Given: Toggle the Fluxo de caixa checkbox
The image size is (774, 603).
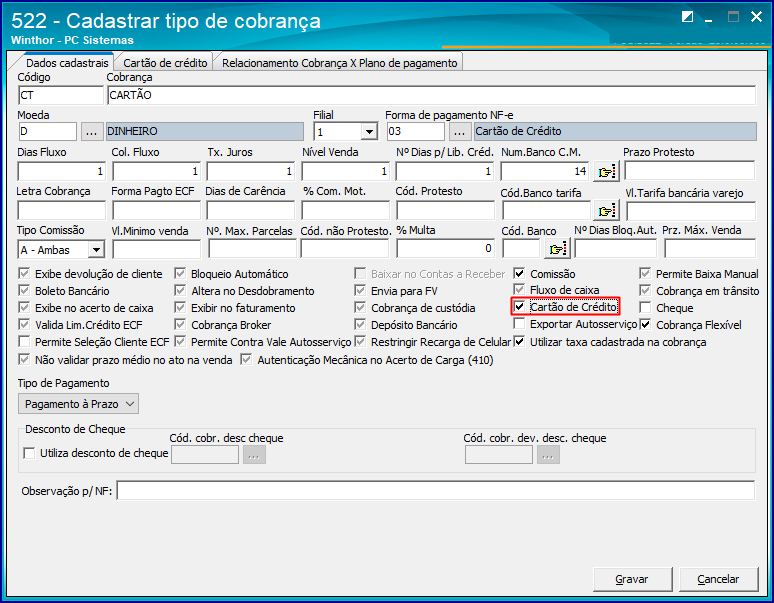Looking at the screenshot, I should [x=519, y=289].
